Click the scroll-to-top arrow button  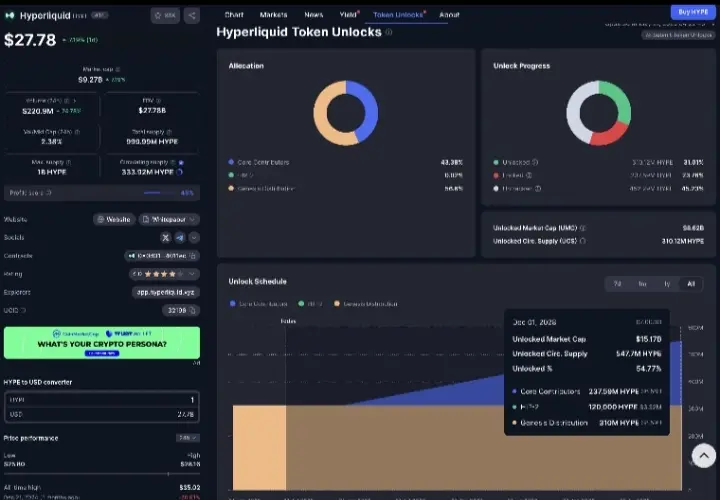(703, 455)
